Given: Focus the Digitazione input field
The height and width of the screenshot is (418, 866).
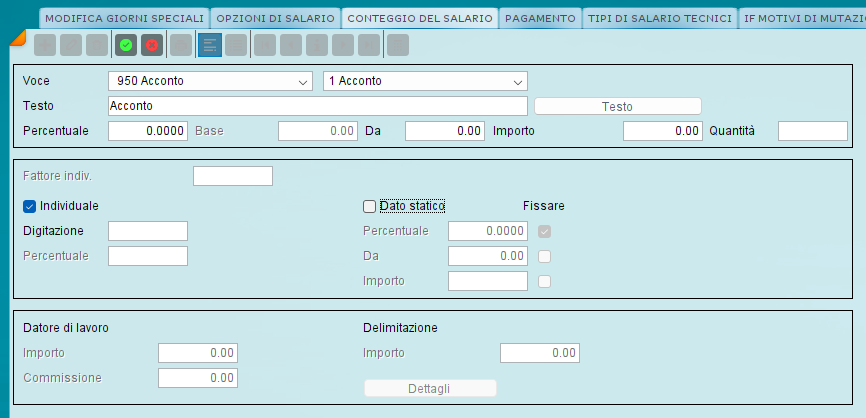Looking at the screenshot, I should click(148, 231).
